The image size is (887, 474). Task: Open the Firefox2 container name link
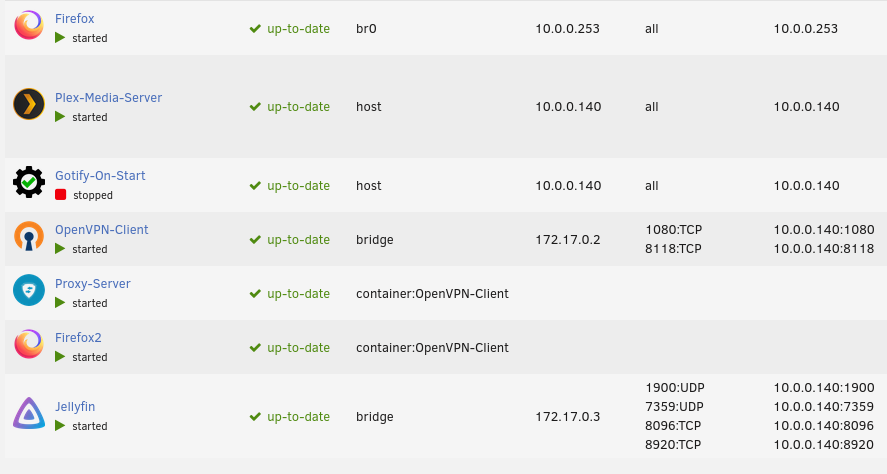point(78,338)
